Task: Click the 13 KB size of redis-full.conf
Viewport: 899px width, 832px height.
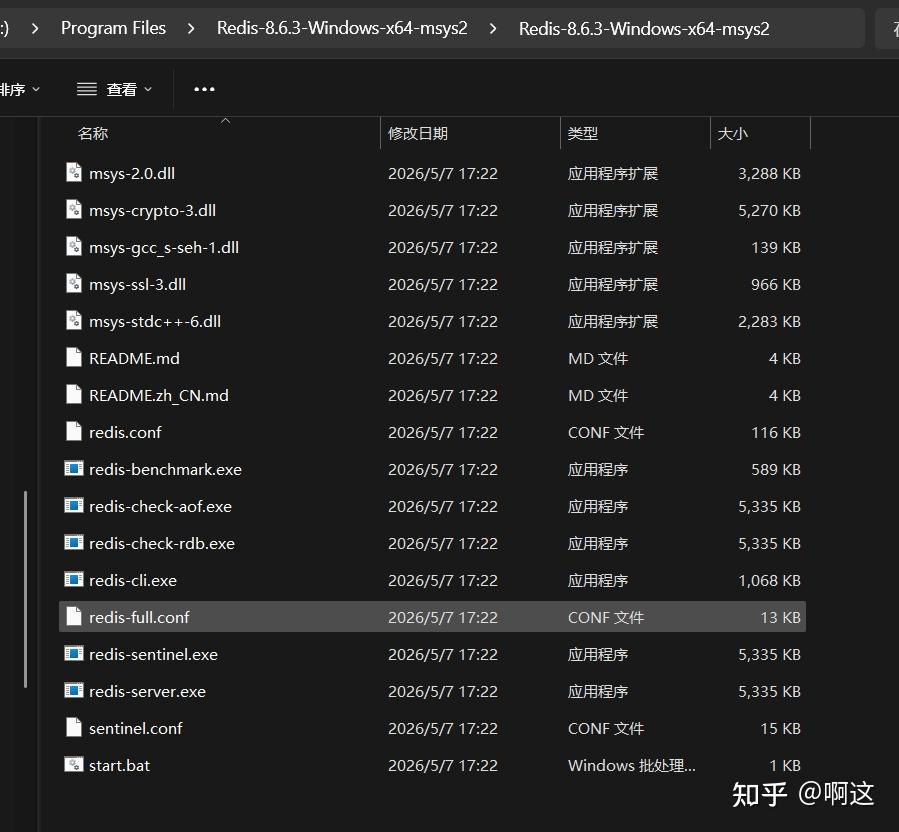Action: tap(780, 617)
